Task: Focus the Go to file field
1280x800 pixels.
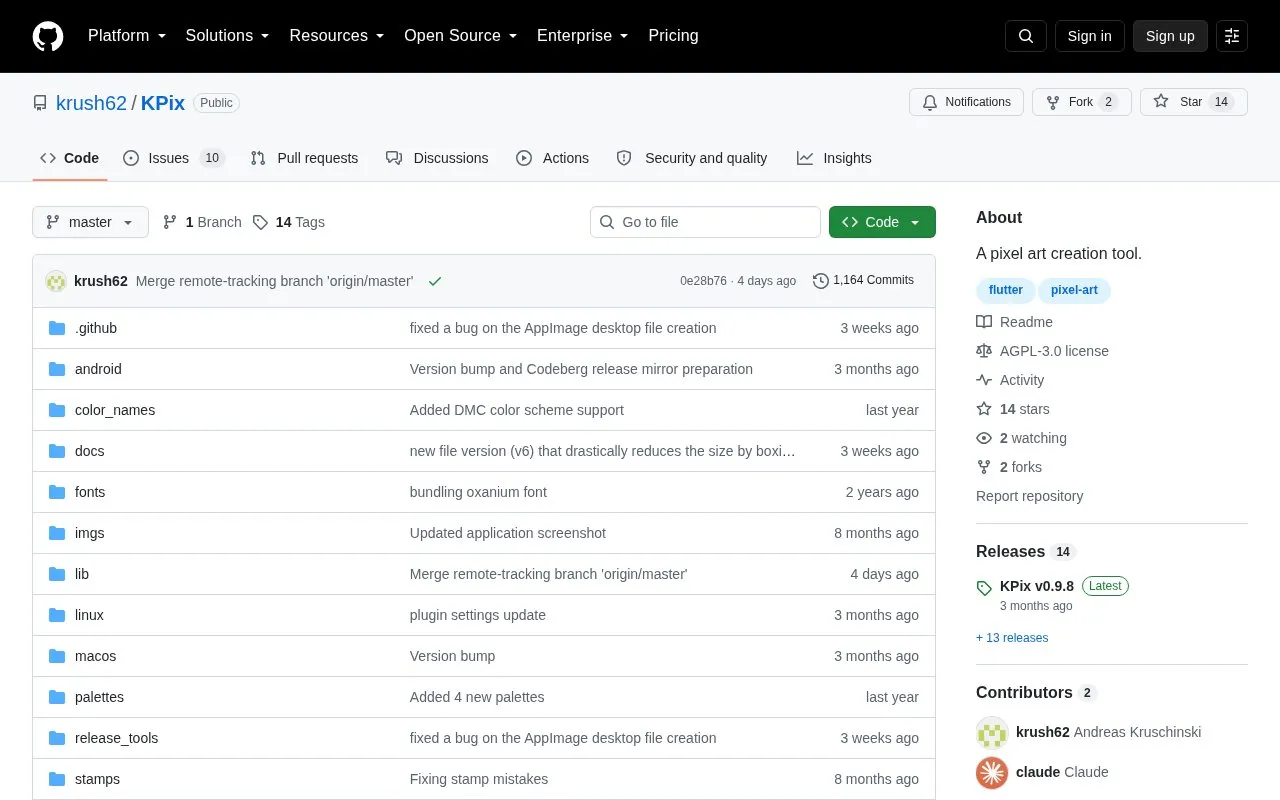Action: click(x=705, y=222)
